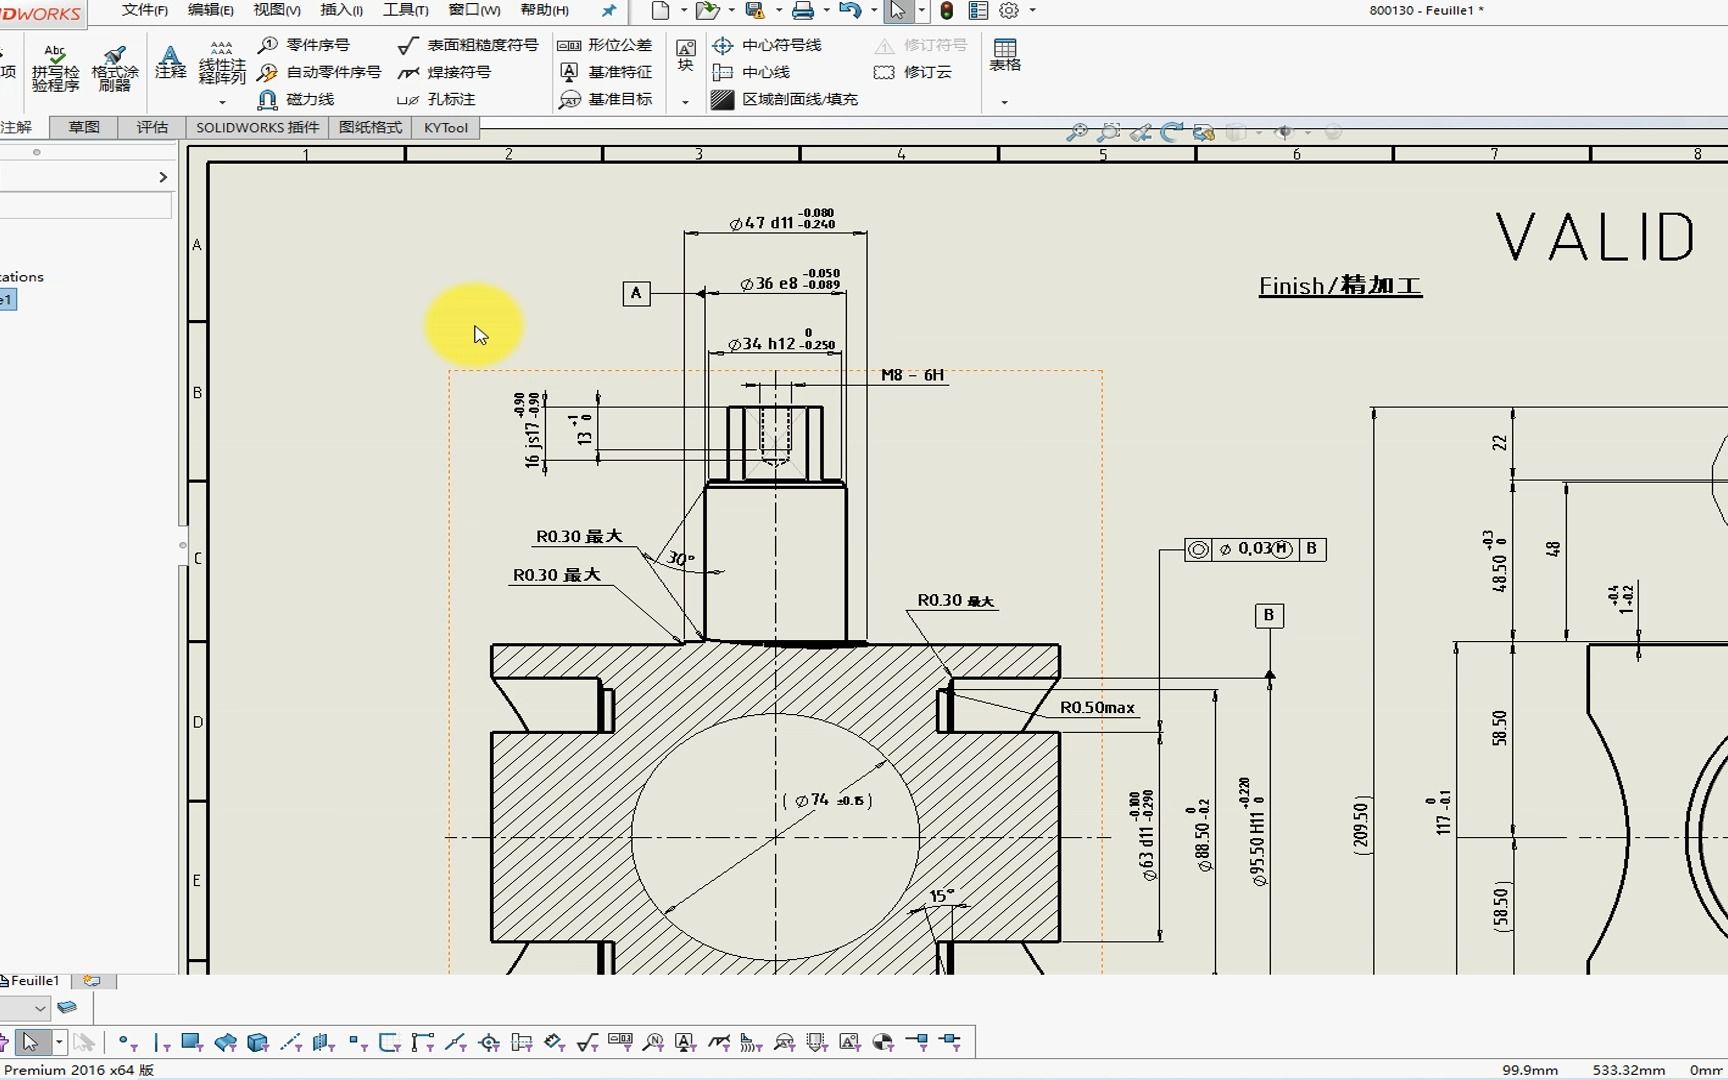Expand the left panel chevron arrow

(163, 176)
